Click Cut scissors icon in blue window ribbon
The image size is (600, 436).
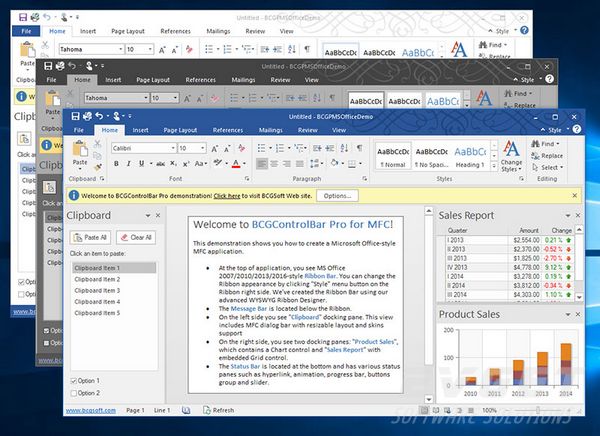97,144
